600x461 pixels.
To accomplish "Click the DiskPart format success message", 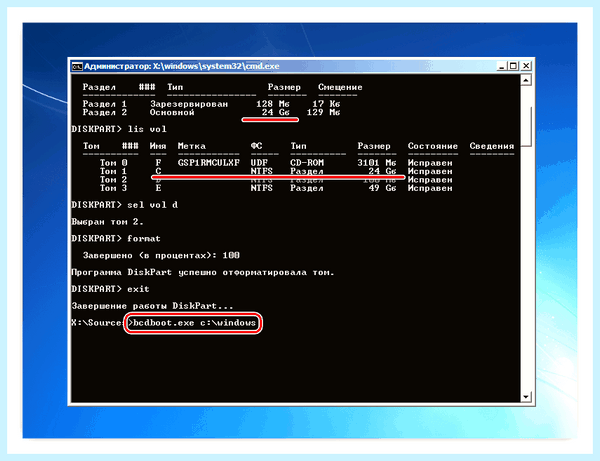I will tap(203, 272).
